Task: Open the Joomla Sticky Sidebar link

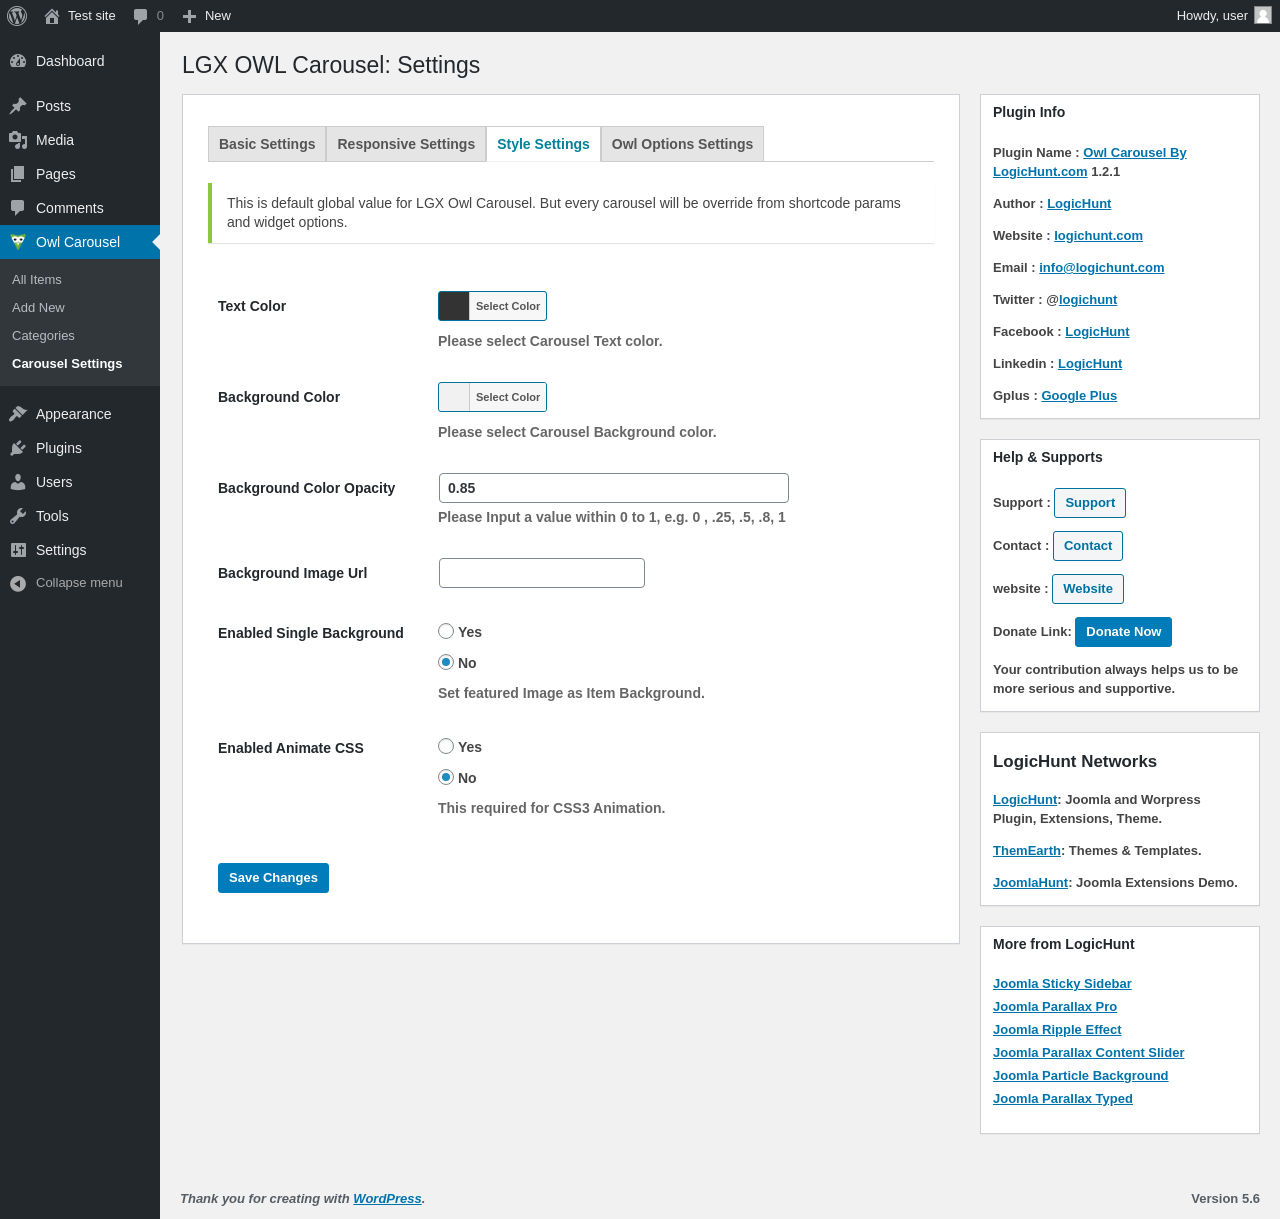Action: tap(1062, 984)
